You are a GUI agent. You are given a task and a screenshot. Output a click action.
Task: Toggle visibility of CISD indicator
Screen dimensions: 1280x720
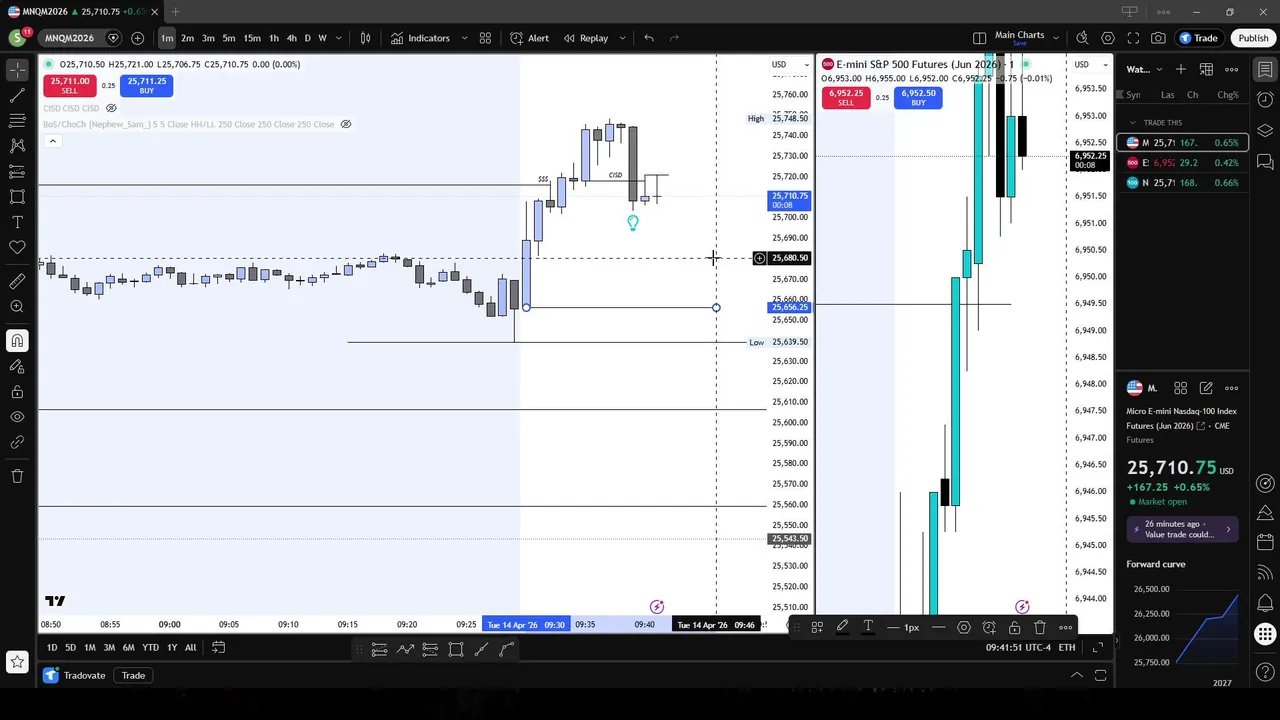click(x=111, y=108)
